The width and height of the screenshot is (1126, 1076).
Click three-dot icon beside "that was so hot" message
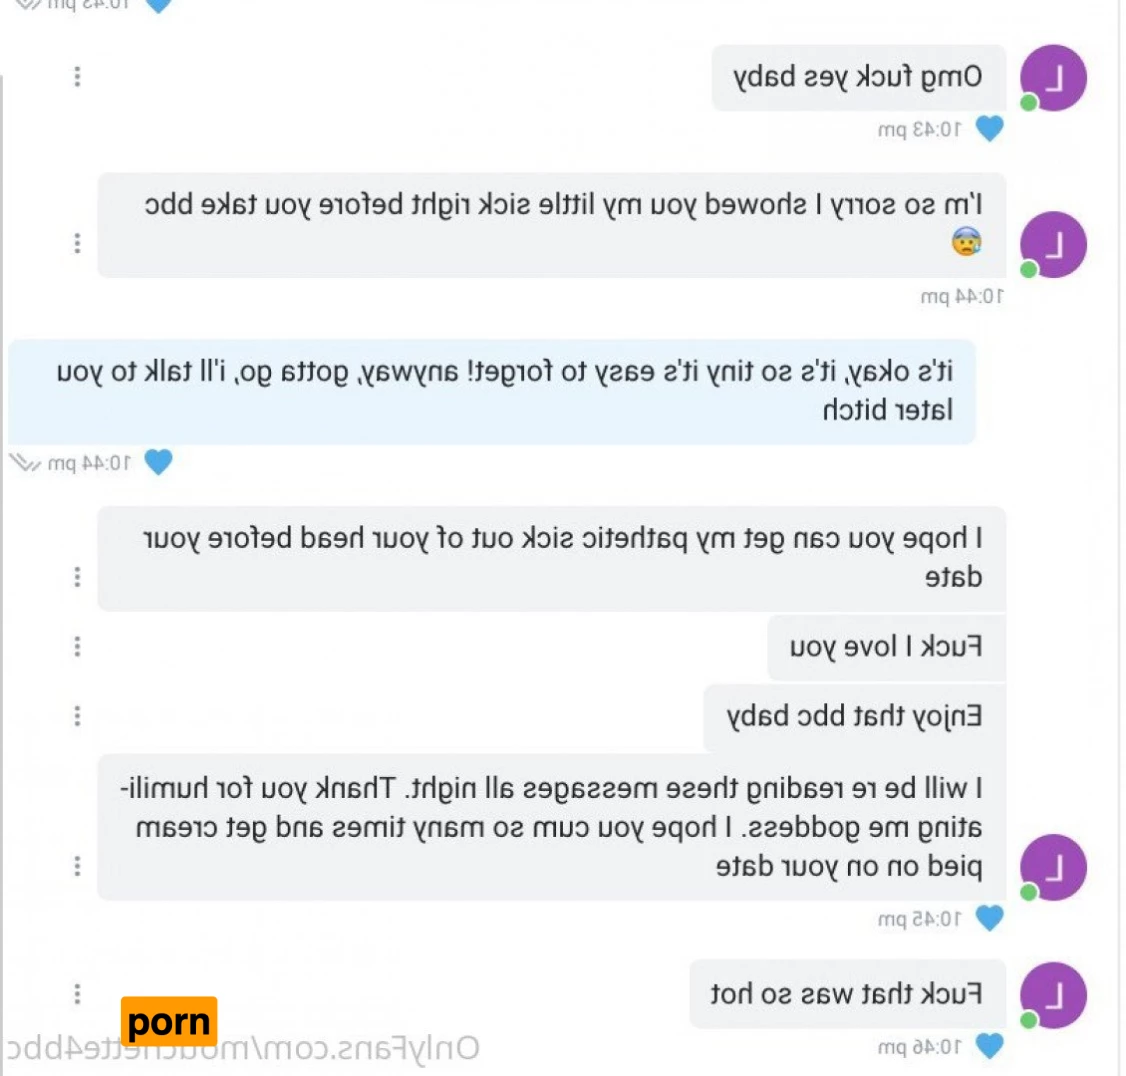click(x=77, y=993)
